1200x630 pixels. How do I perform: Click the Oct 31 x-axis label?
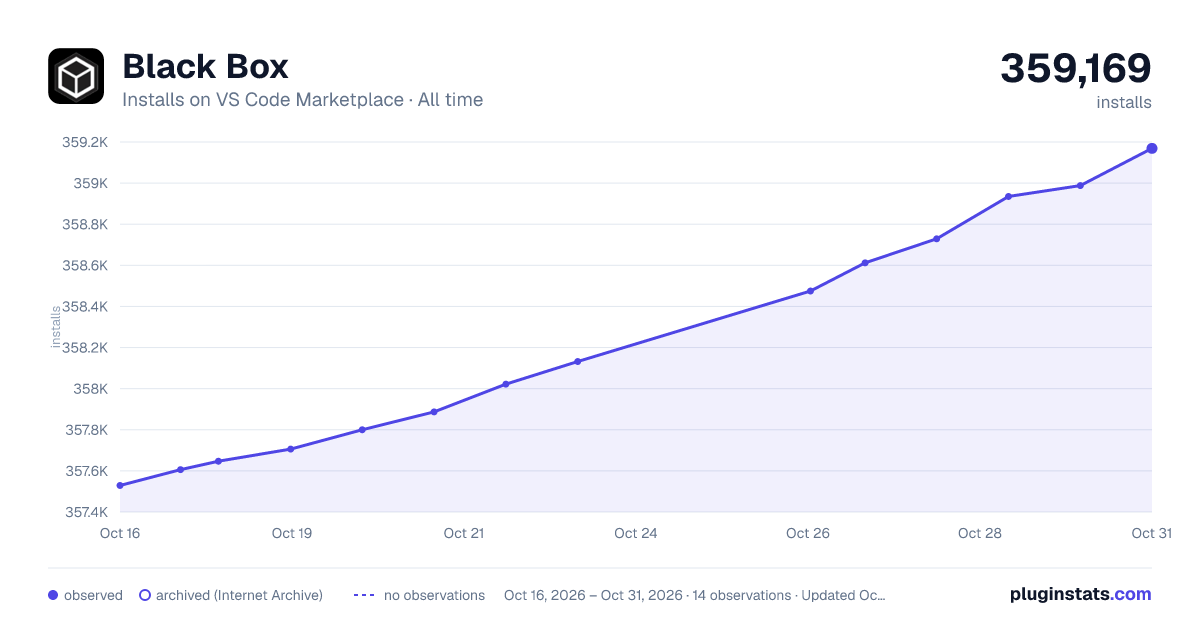pos(1151,533)
